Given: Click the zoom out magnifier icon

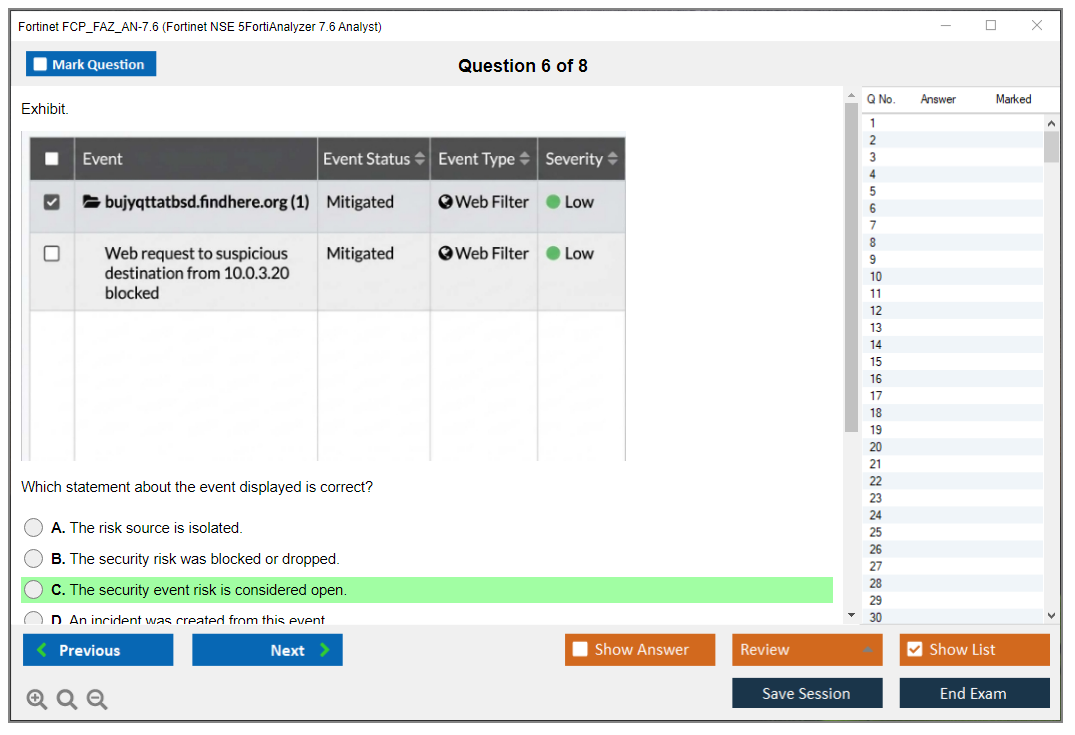Looking at the screenshot, I should [x=97, y=699].
